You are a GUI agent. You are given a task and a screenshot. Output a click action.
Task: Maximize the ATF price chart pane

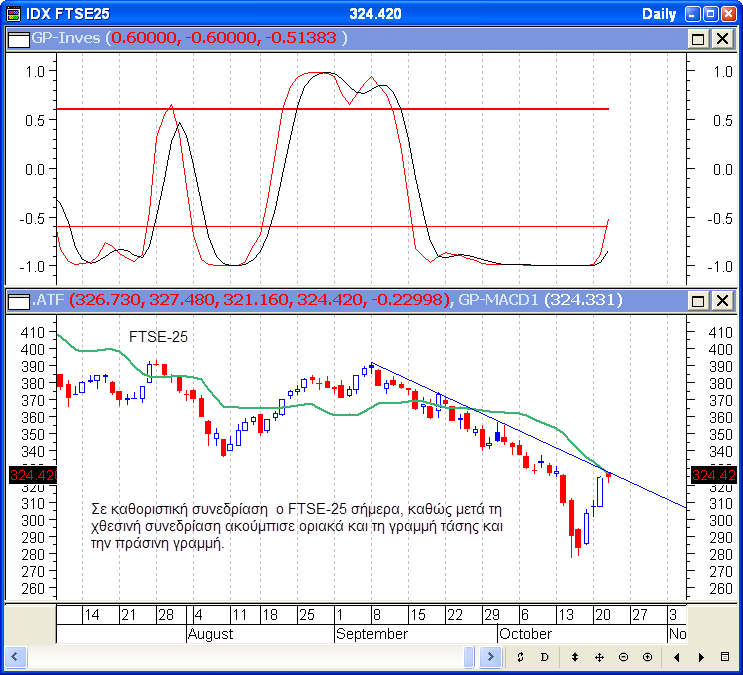(698, 300)
